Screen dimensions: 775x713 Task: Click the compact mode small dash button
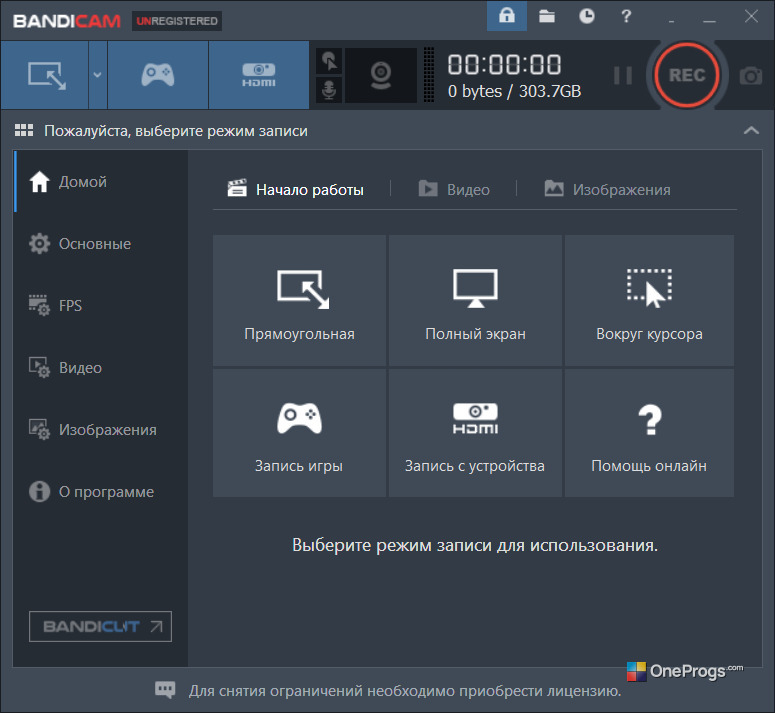[671, 21]
